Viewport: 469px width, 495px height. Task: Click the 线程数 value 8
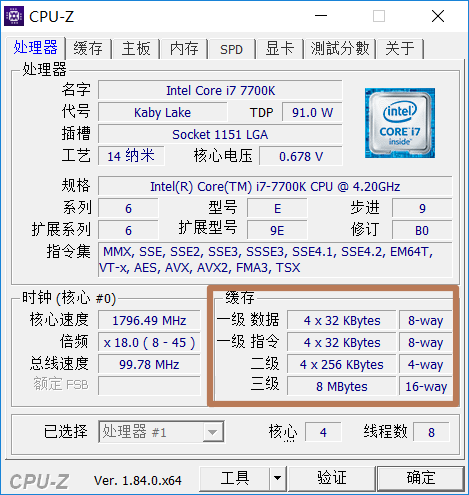pyautogui.click(x=431, y=432)
